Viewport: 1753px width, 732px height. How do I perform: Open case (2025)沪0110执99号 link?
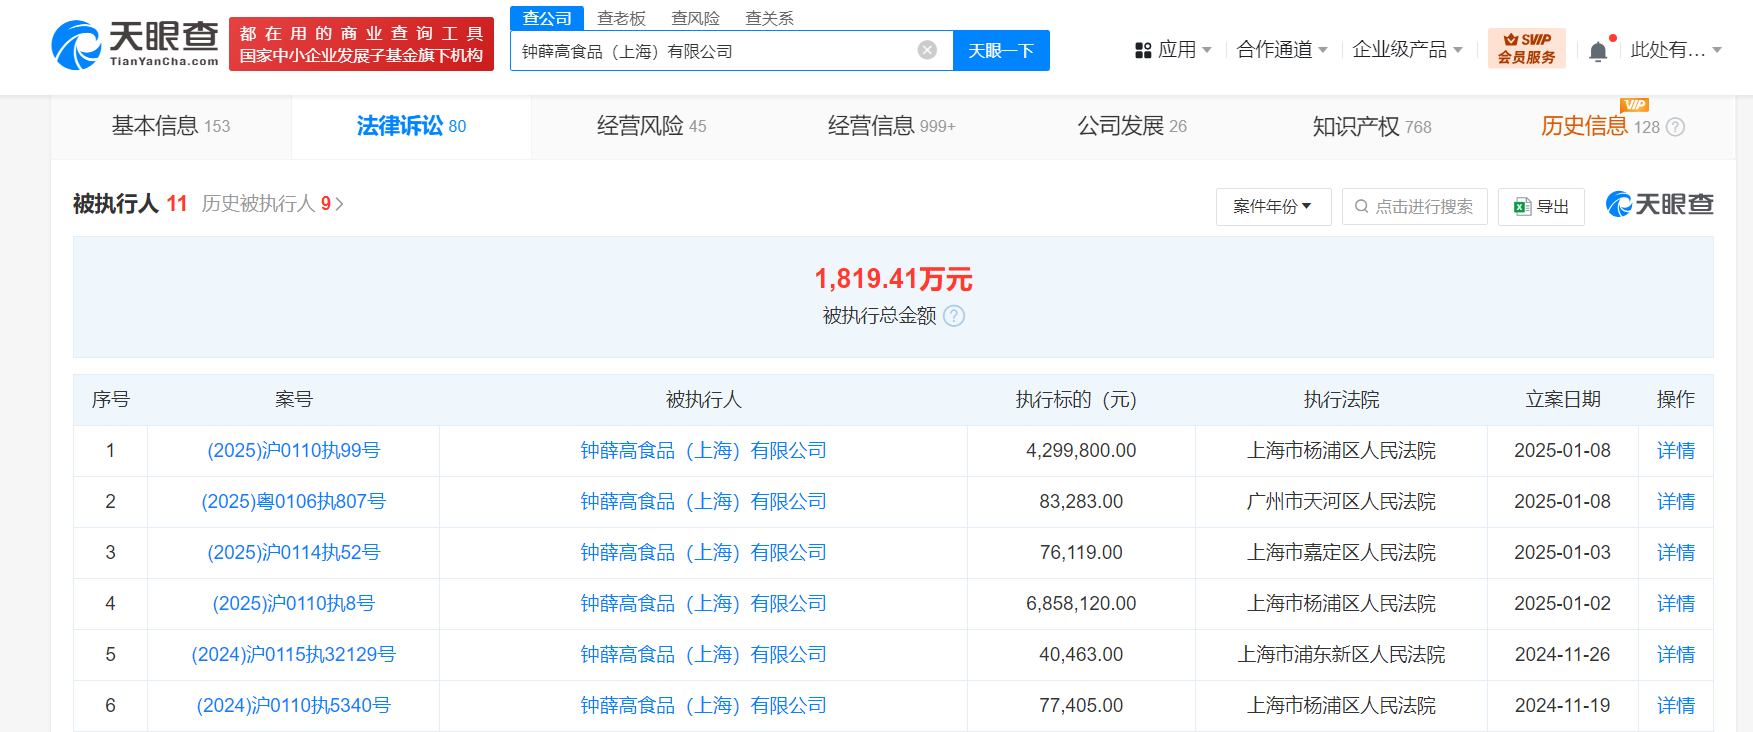pos(293,451)
